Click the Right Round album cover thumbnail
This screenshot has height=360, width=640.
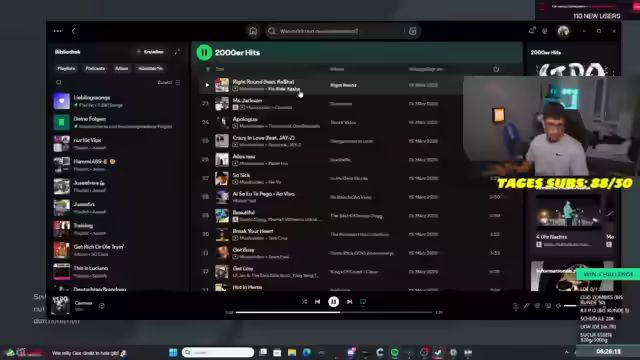click(222, 85)
